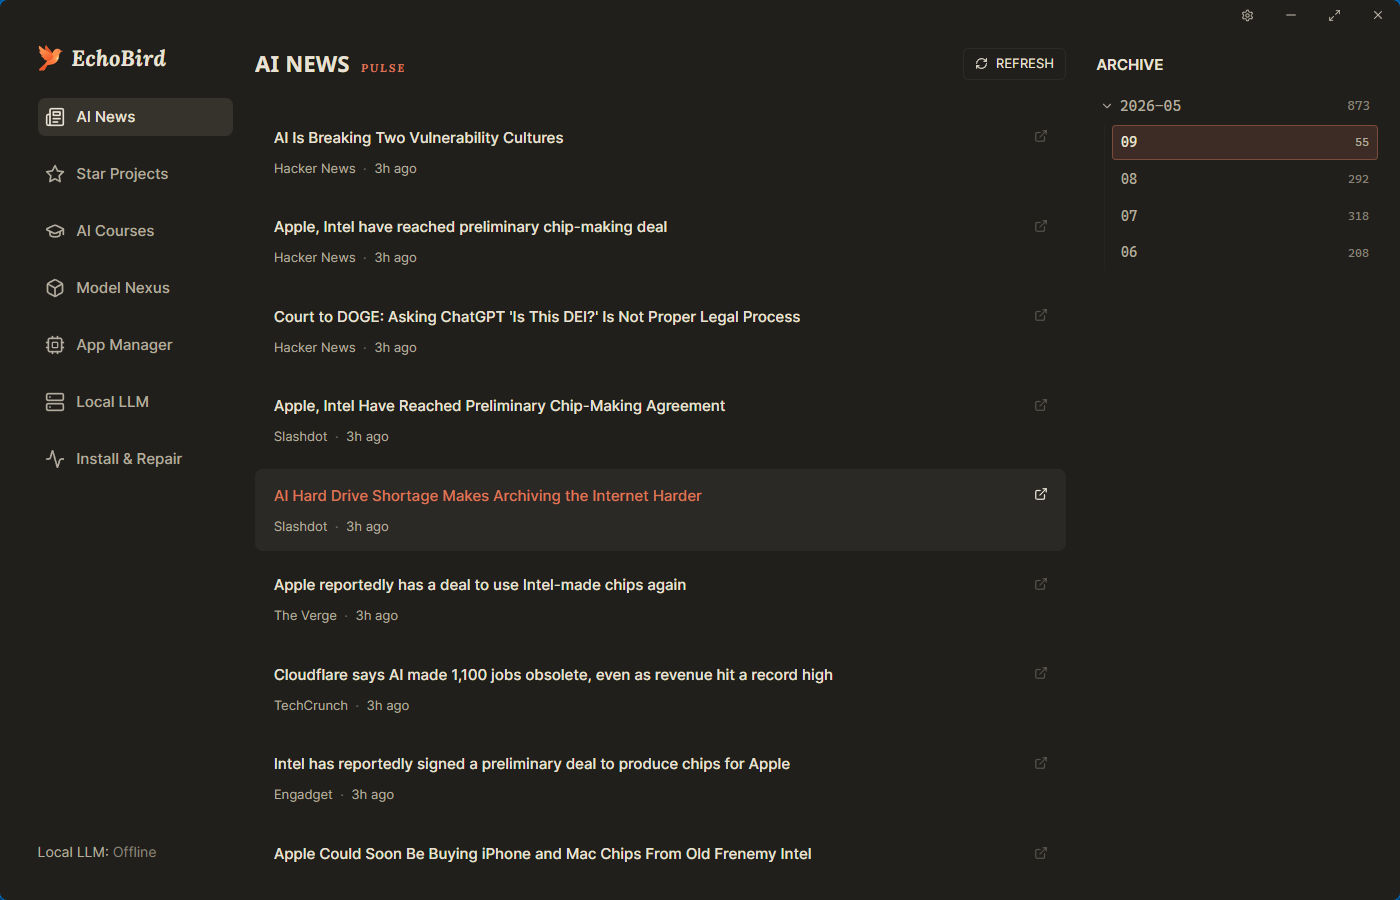Open external link for chip-making deal article
Viewport: 1400px width, 900px height.
(x=1041, y=226)
